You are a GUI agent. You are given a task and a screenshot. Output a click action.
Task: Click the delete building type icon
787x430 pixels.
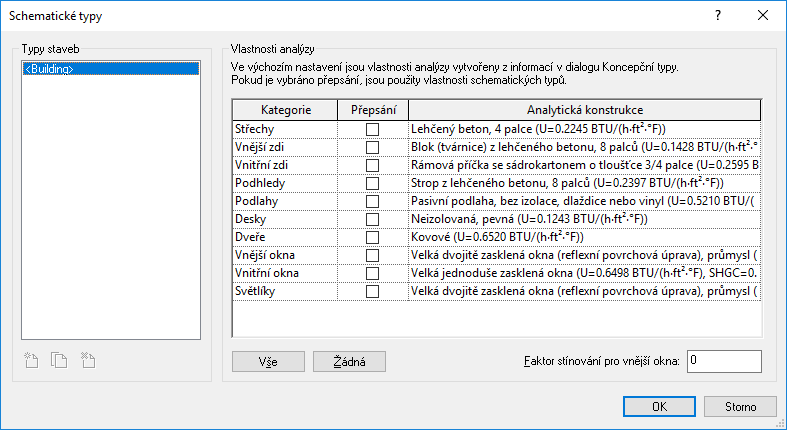(x=87, y=361)
